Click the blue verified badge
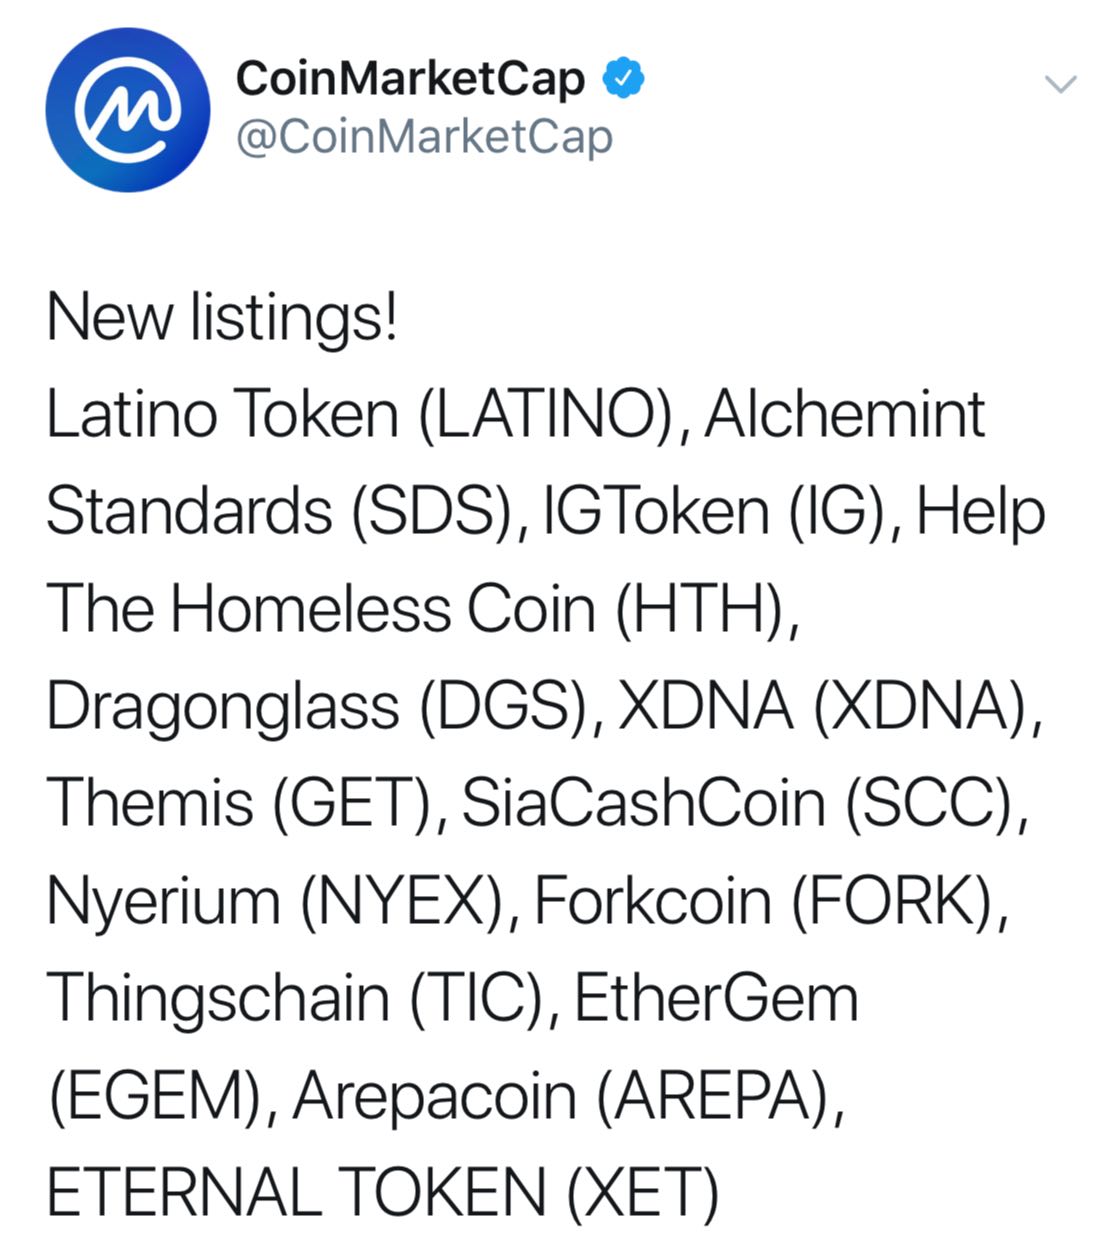Image resolution: width=1120 pixels, height=1252 pixels. pos(622,79)
